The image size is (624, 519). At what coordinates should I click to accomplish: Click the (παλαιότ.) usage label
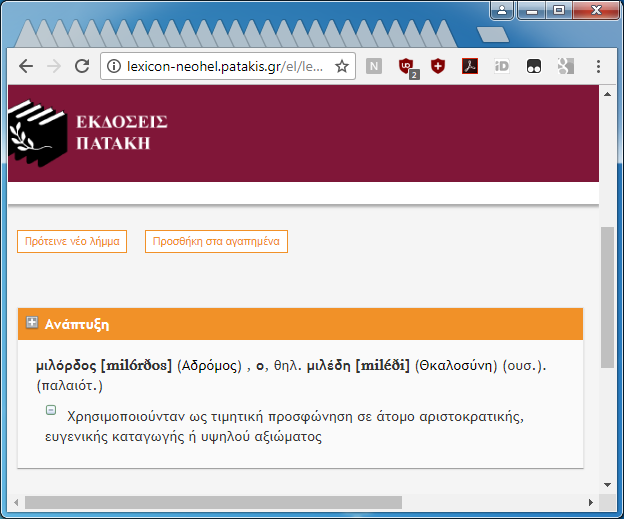70,385
